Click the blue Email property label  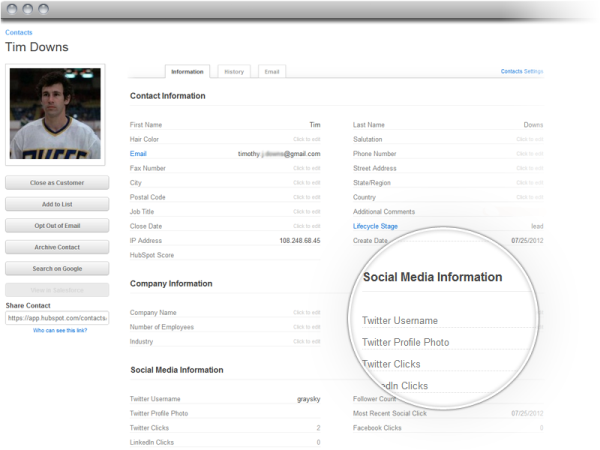138,154
